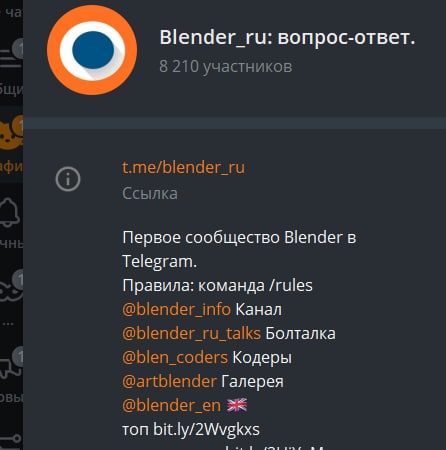Select the orange cat folder in sidebar
The image size is (446, 450).
pyautogui.click(x=11, y=133)
